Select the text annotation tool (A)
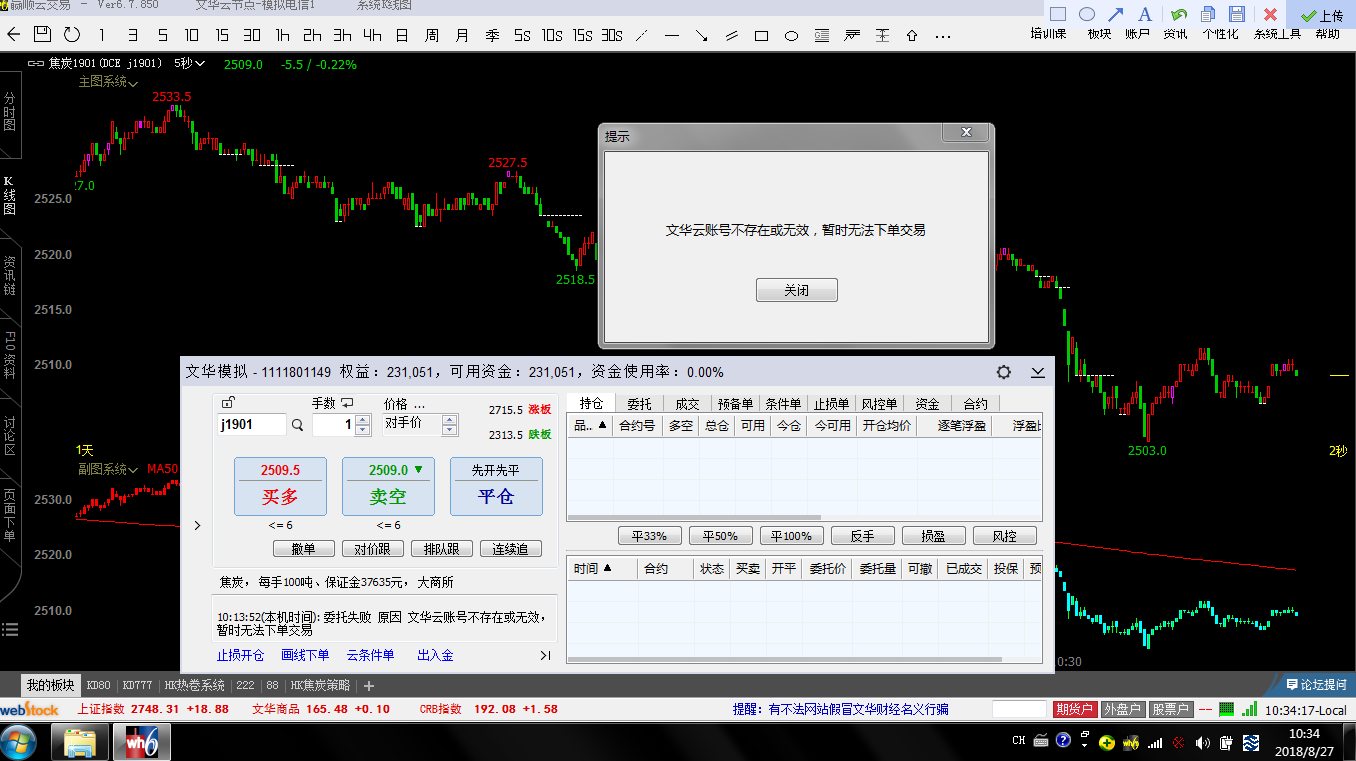This screenshot has width=1356, height=761. click(x=1145, y=14)
